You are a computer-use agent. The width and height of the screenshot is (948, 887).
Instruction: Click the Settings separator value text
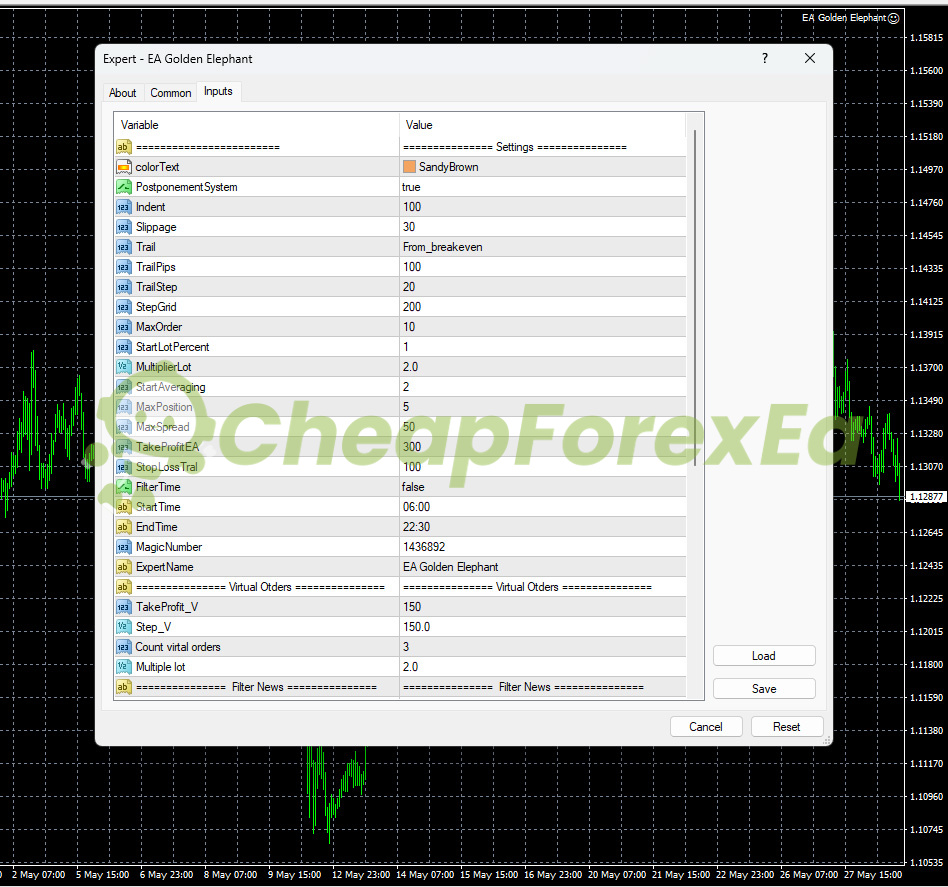pos(515,147)
